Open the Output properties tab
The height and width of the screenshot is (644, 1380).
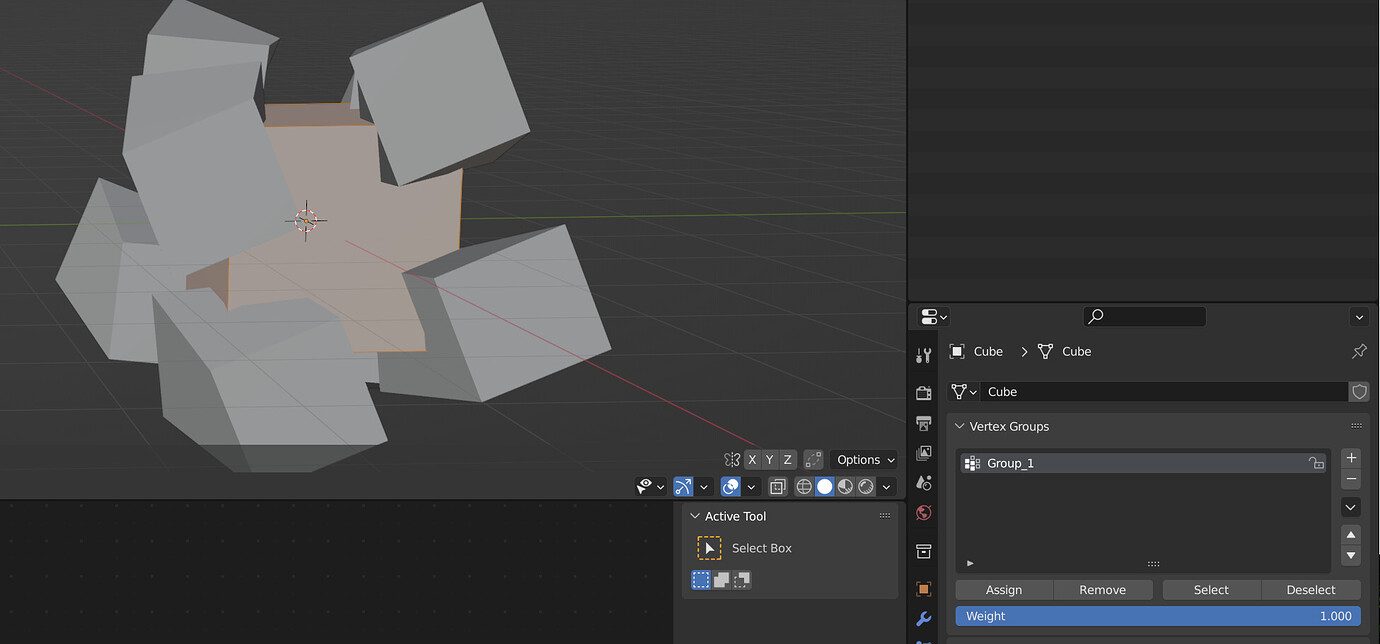click(x=924, y=423)
